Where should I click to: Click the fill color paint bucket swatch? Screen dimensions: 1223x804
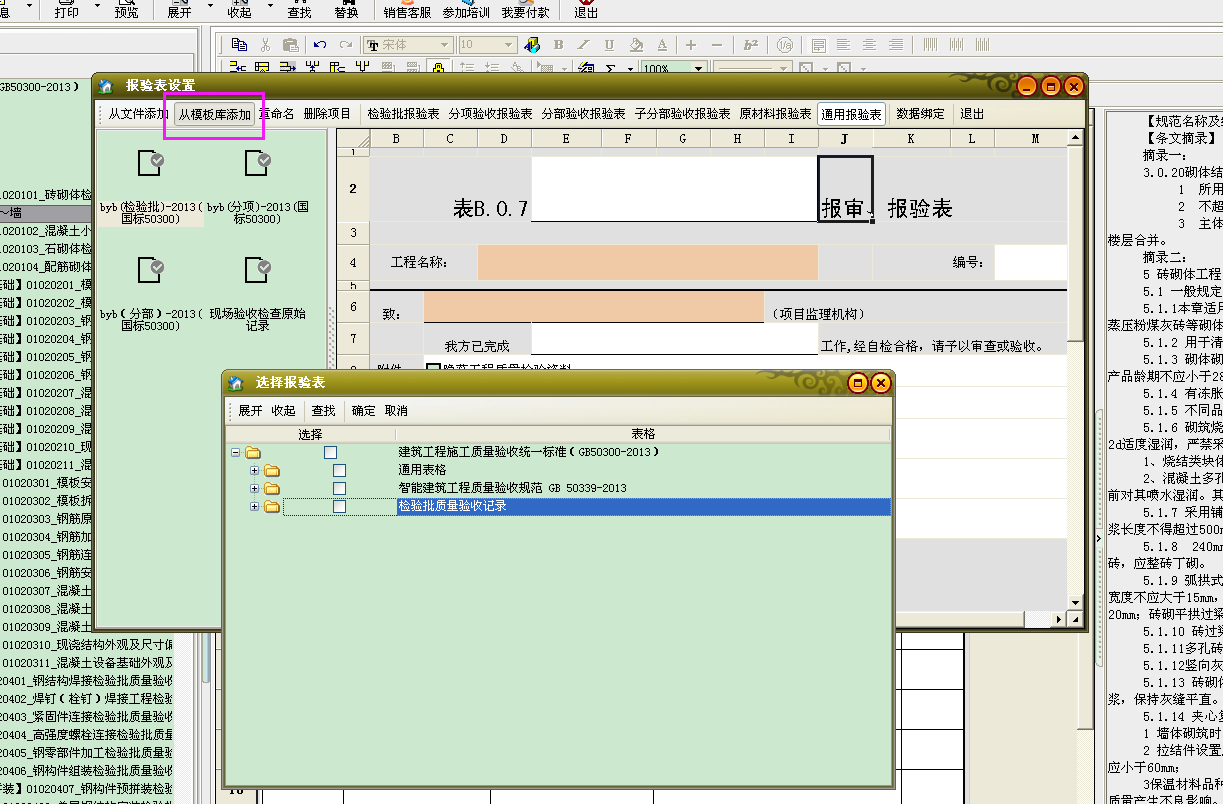click(532, 45)
